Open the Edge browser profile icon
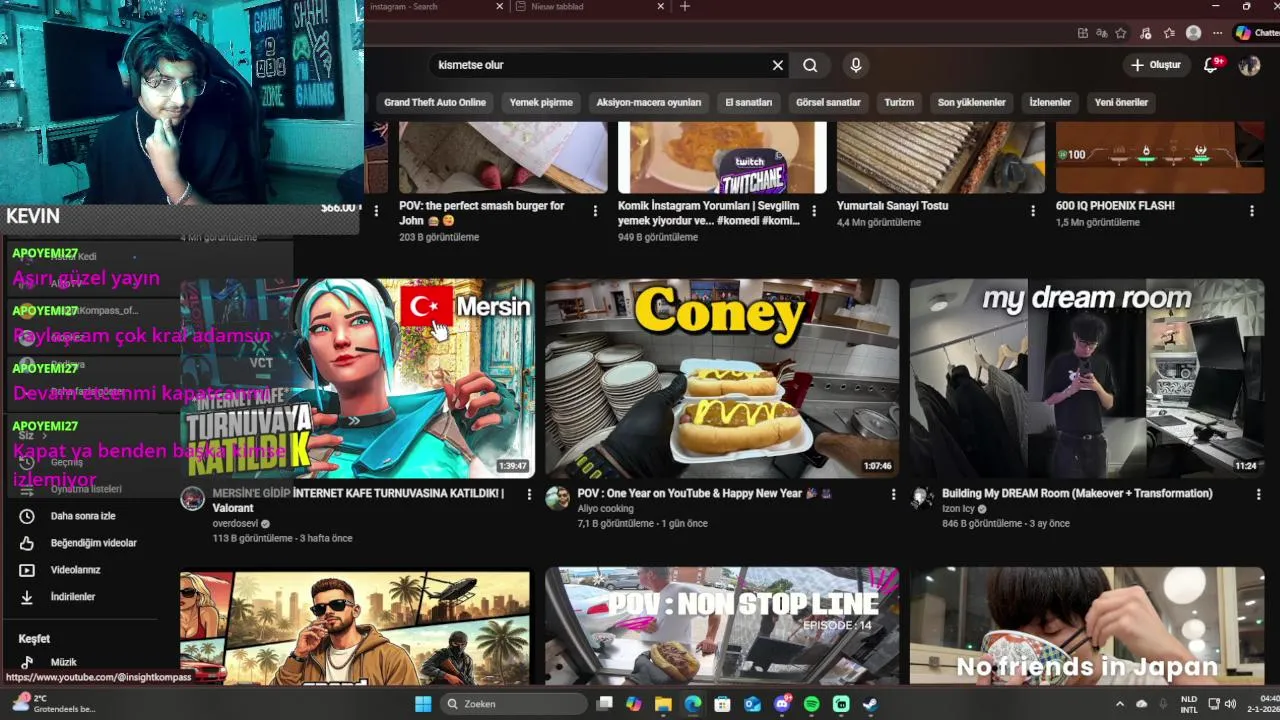 (1193, 33)
